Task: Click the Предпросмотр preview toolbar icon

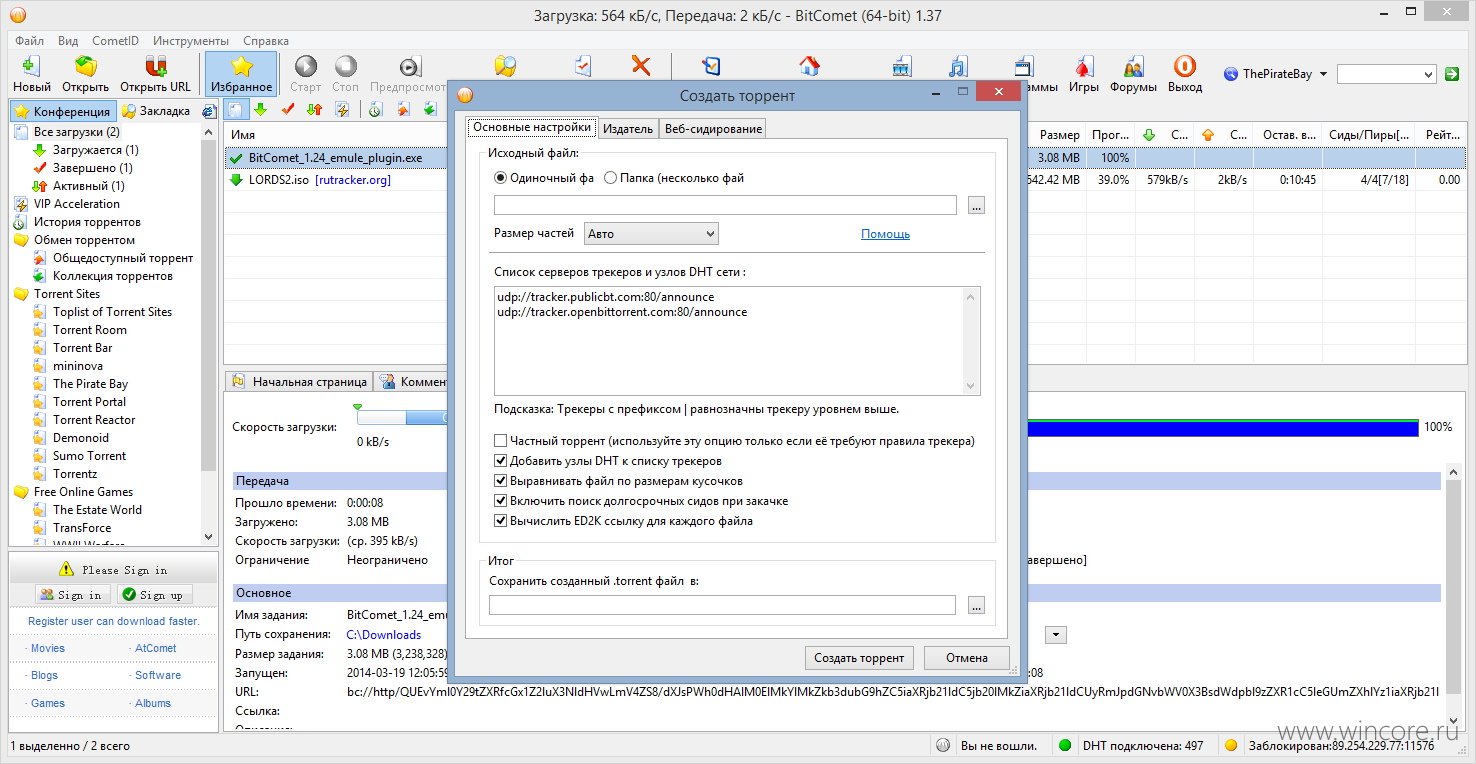Action: [x=409, y=67]
